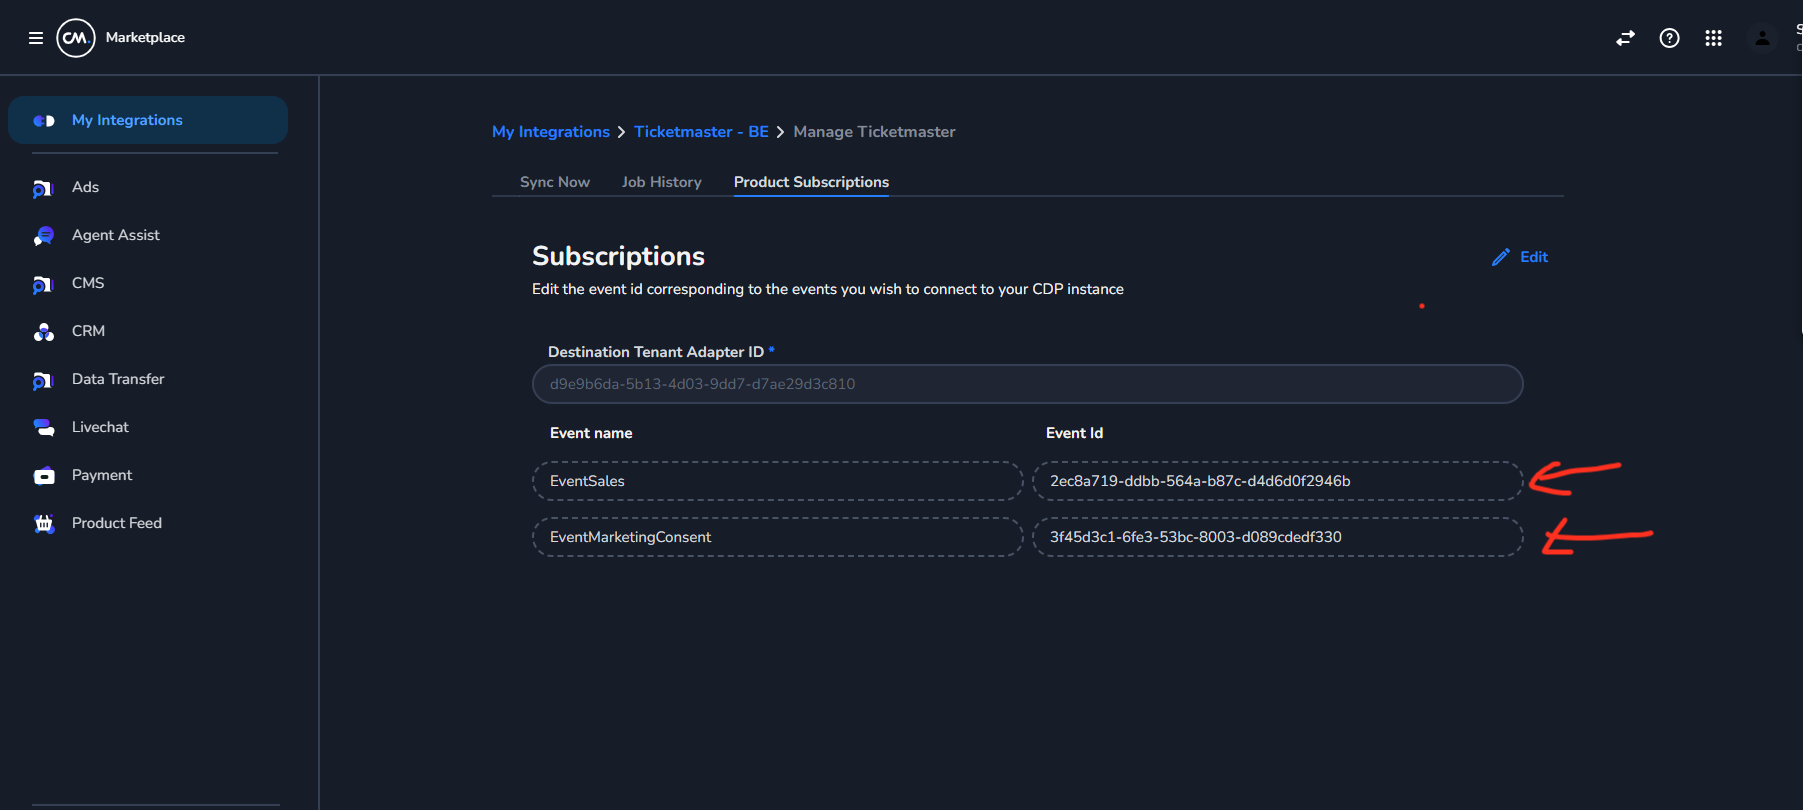The image size is (1803, 810).
Task: Click the Data Transfer sidebar icon
Action: (42, 380)
